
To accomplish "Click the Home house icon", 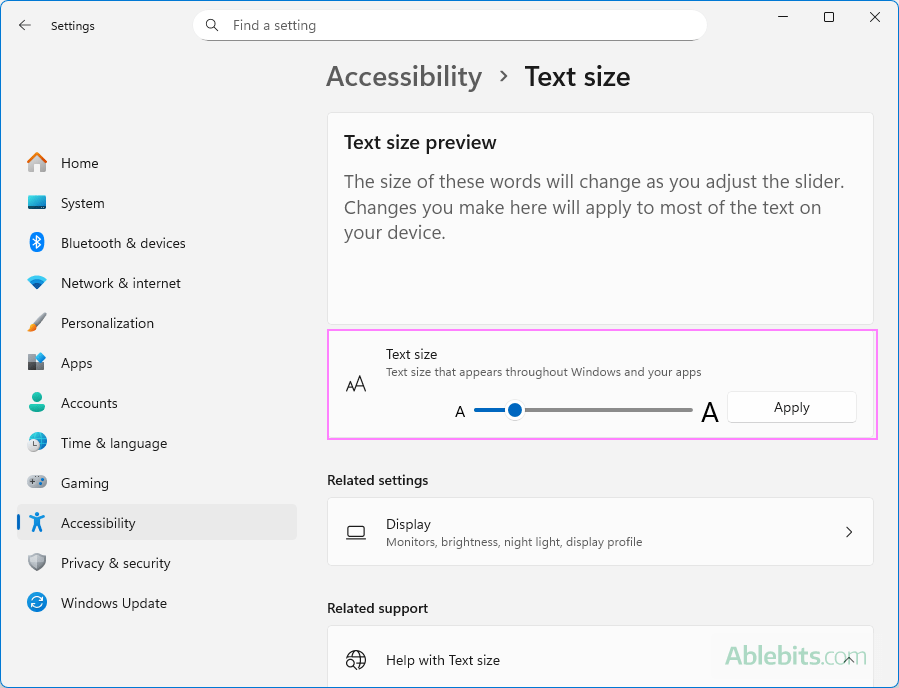I will coord(37,163).
